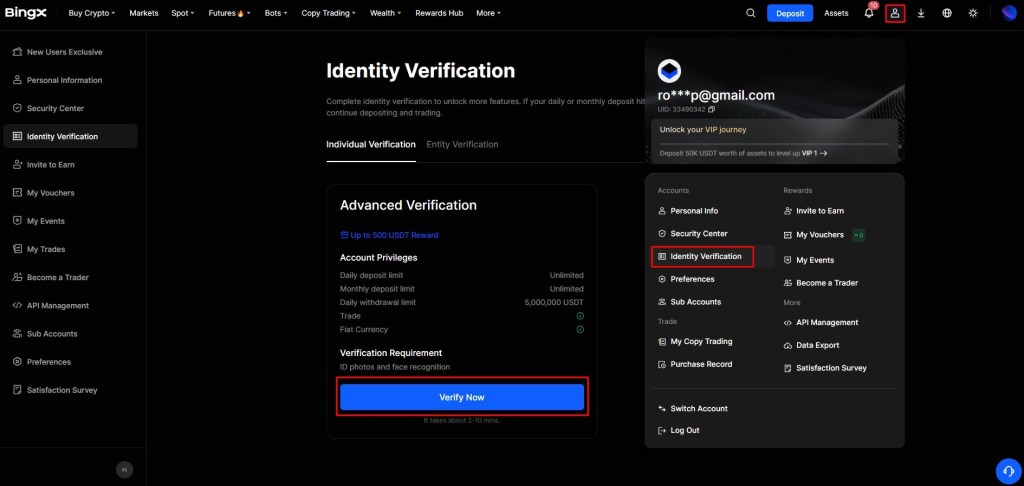Click Personal Info in account dropdown

(688, 211)
